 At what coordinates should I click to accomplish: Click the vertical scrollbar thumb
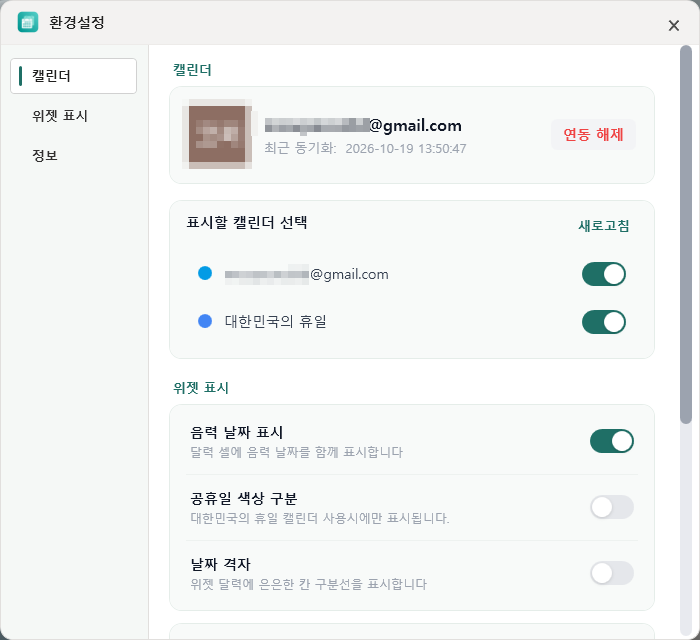[686, 234]
